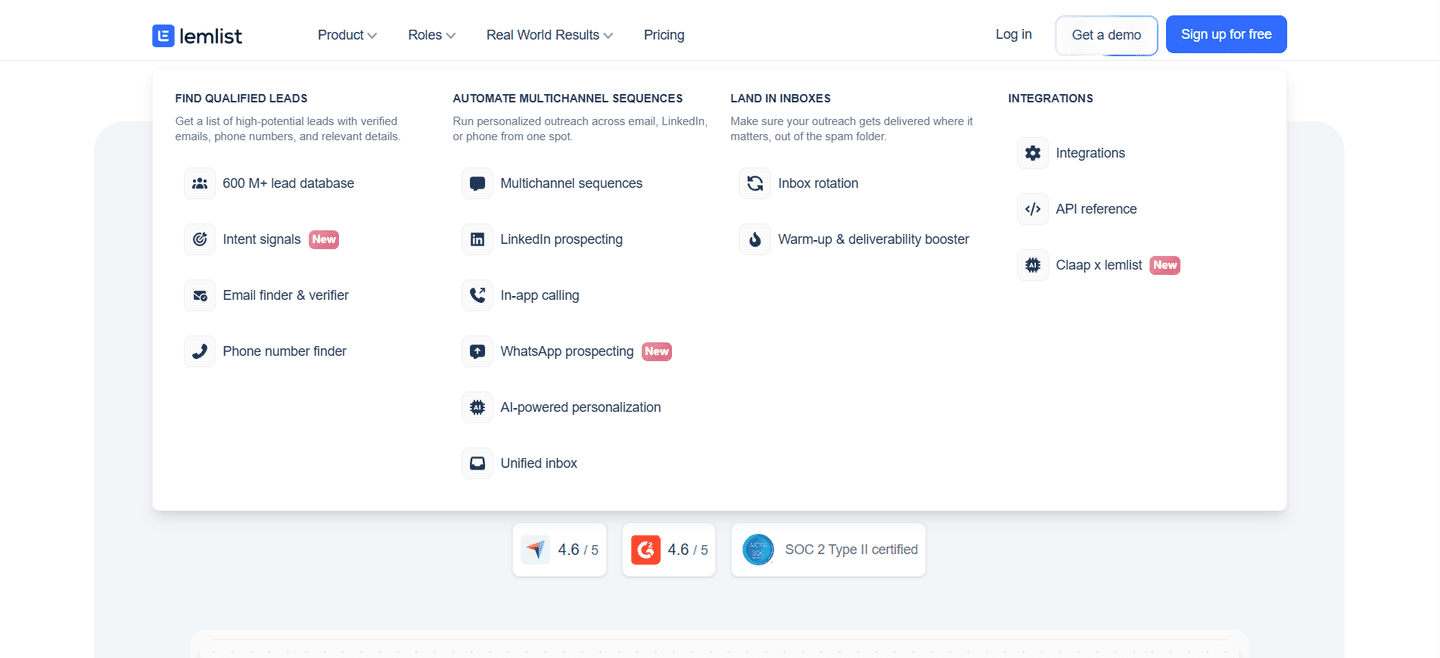Expand the Product menu chevron

click(x=372, y=36)
